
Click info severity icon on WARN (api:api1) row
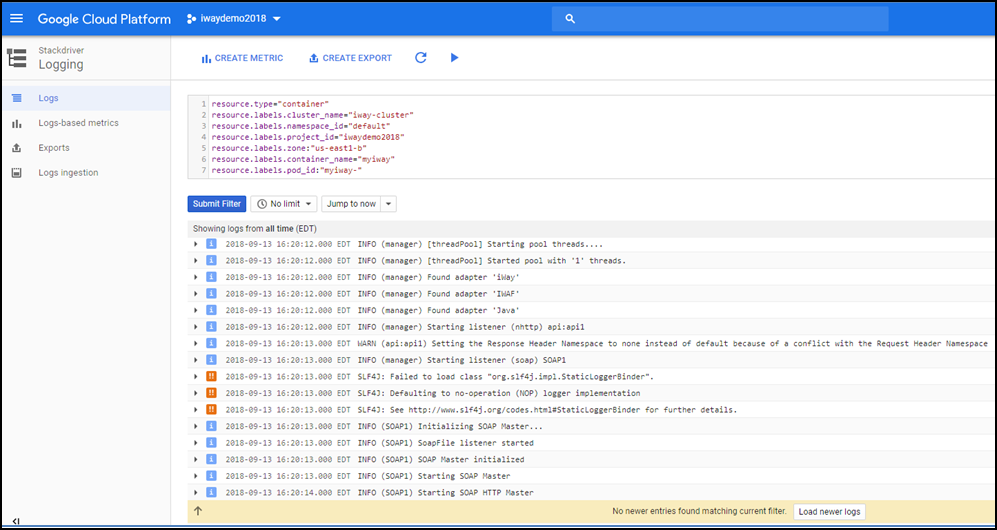[x=212, y=343]
